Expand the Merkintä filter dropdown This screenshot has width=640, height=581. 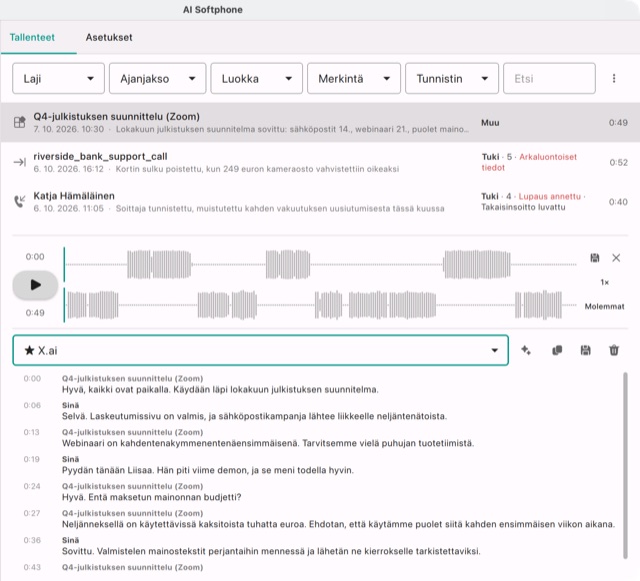(354, 78)
